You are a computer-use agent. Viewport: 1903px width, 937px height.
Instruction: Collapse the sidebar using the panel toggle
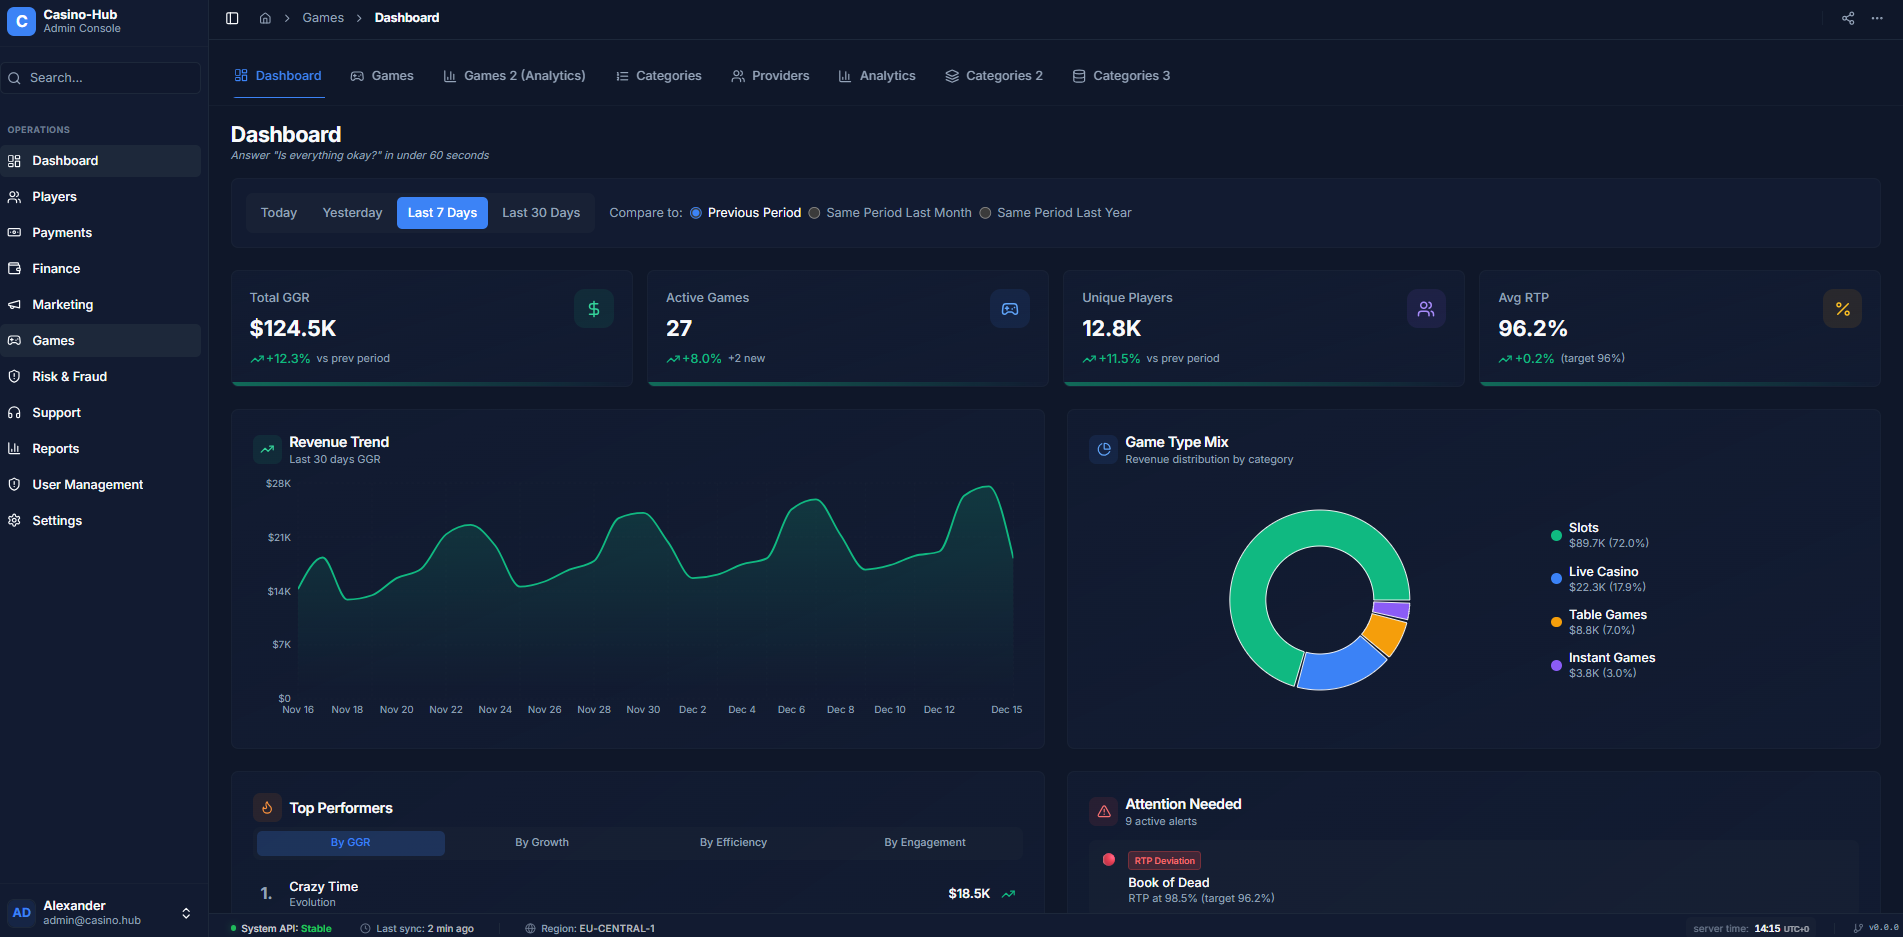(x=232, y=17)
